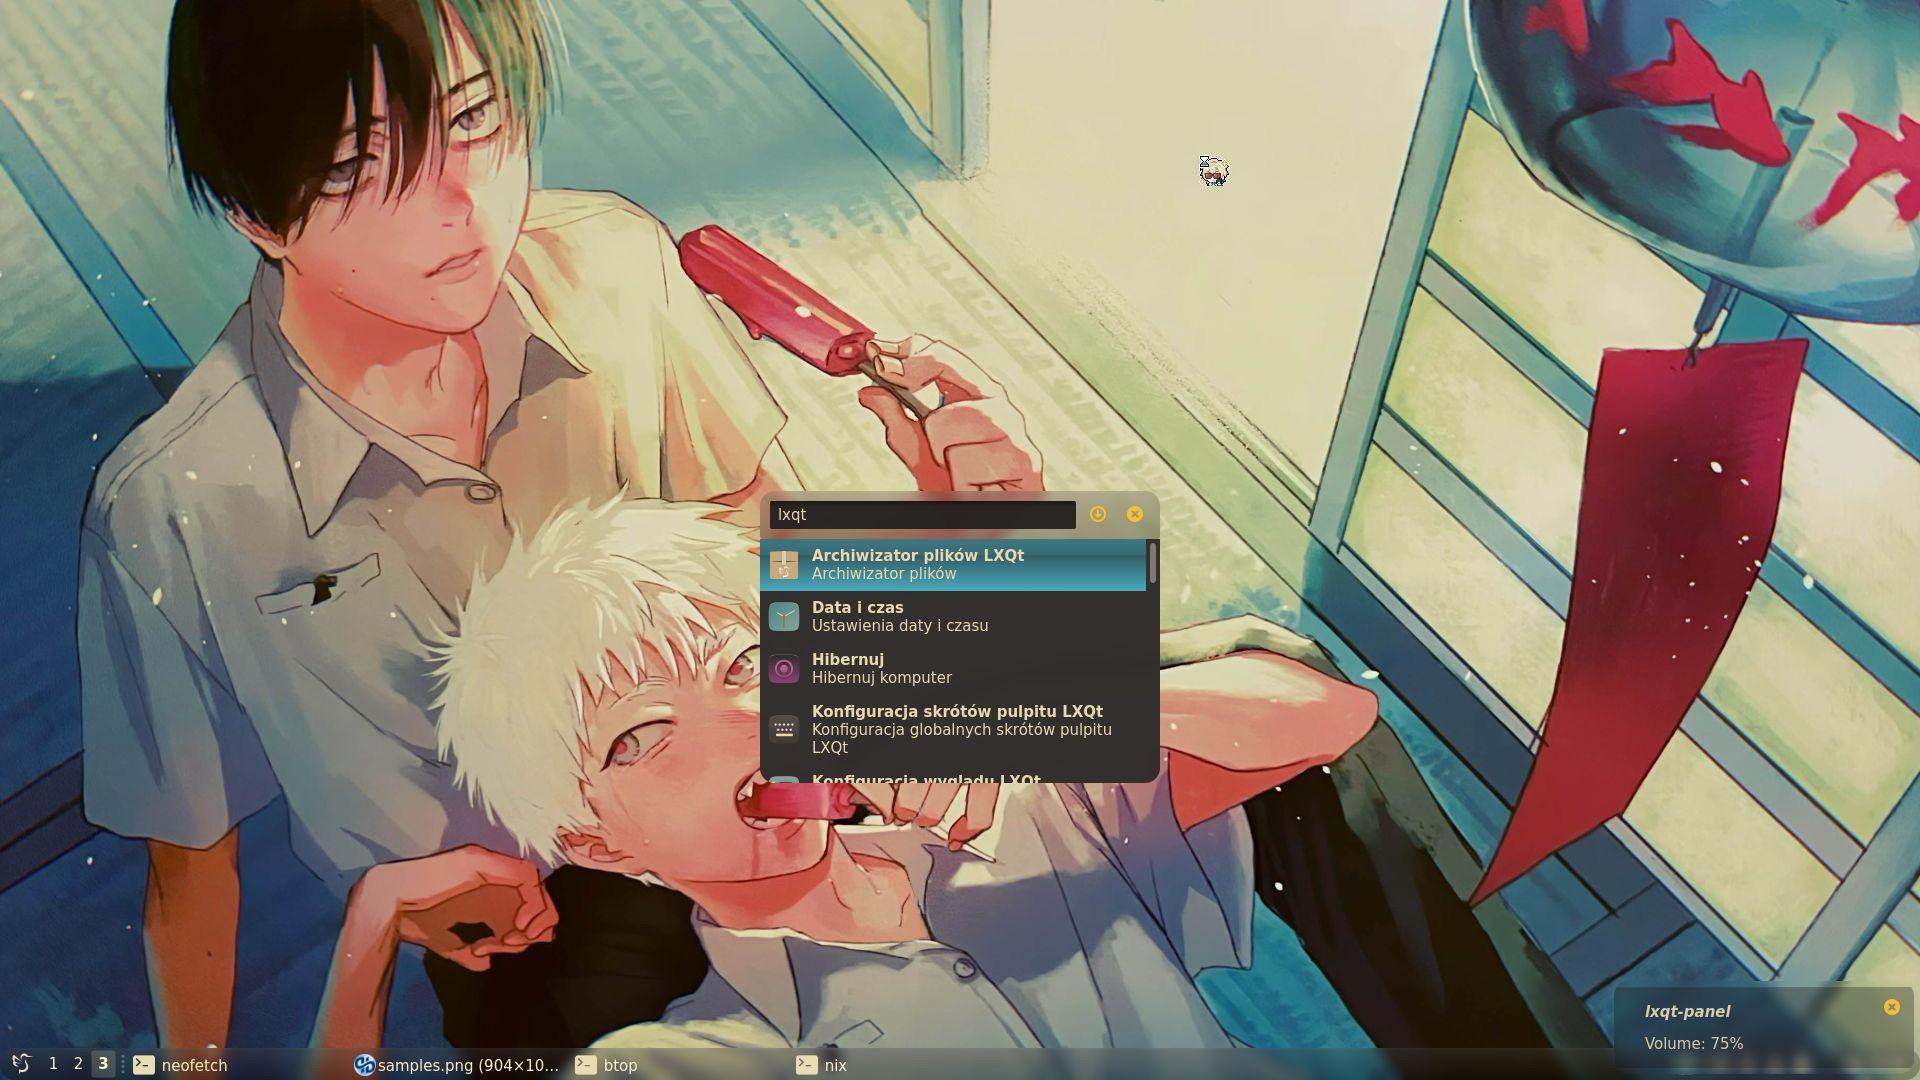The image size is (1920, 1080).
Task: Click the Volume: 75% notification text
Action: pos(1693,1043)
